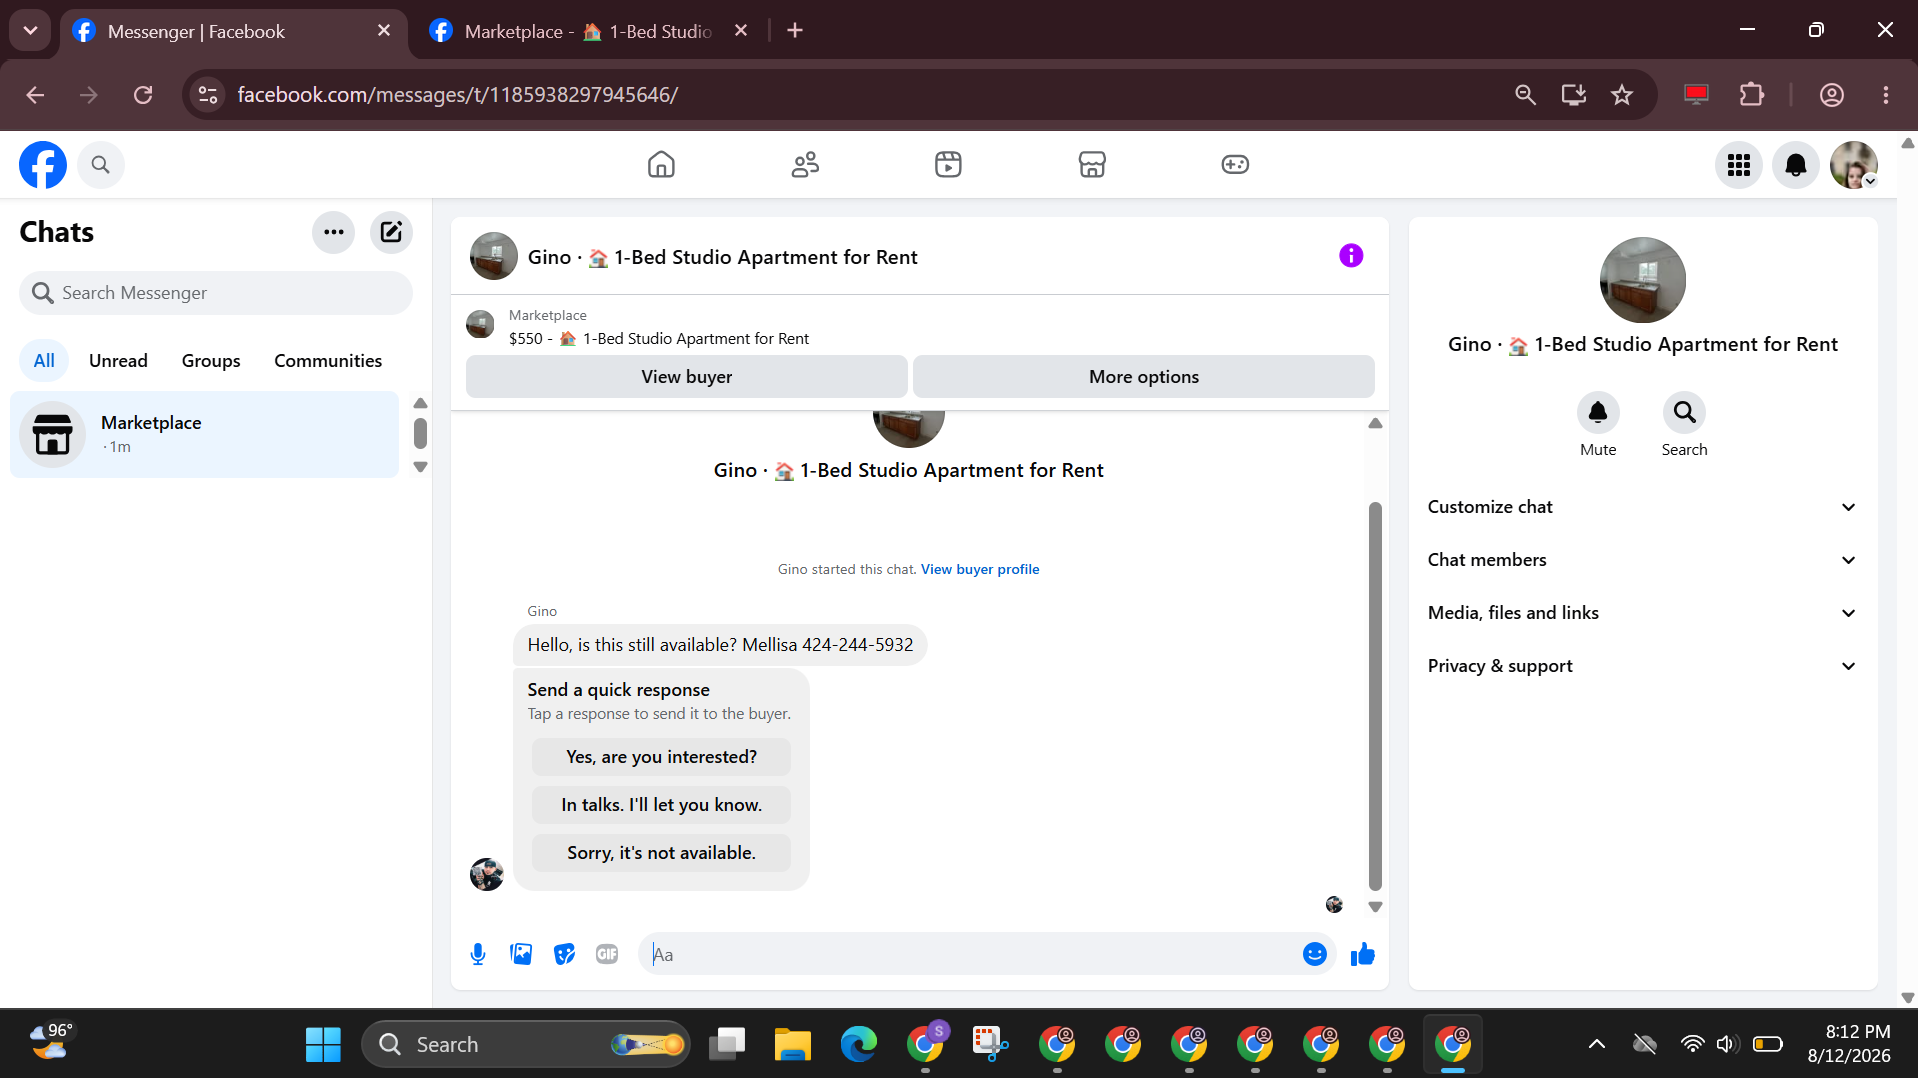1918x1078 pixels.
Task: Open the Marketplace chat in list
Action: [204, 434]
